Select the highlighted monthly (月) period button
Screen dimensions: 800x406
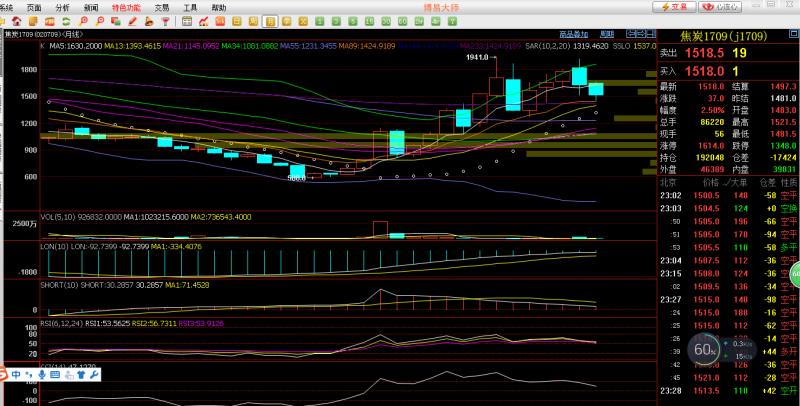[270, 21]
